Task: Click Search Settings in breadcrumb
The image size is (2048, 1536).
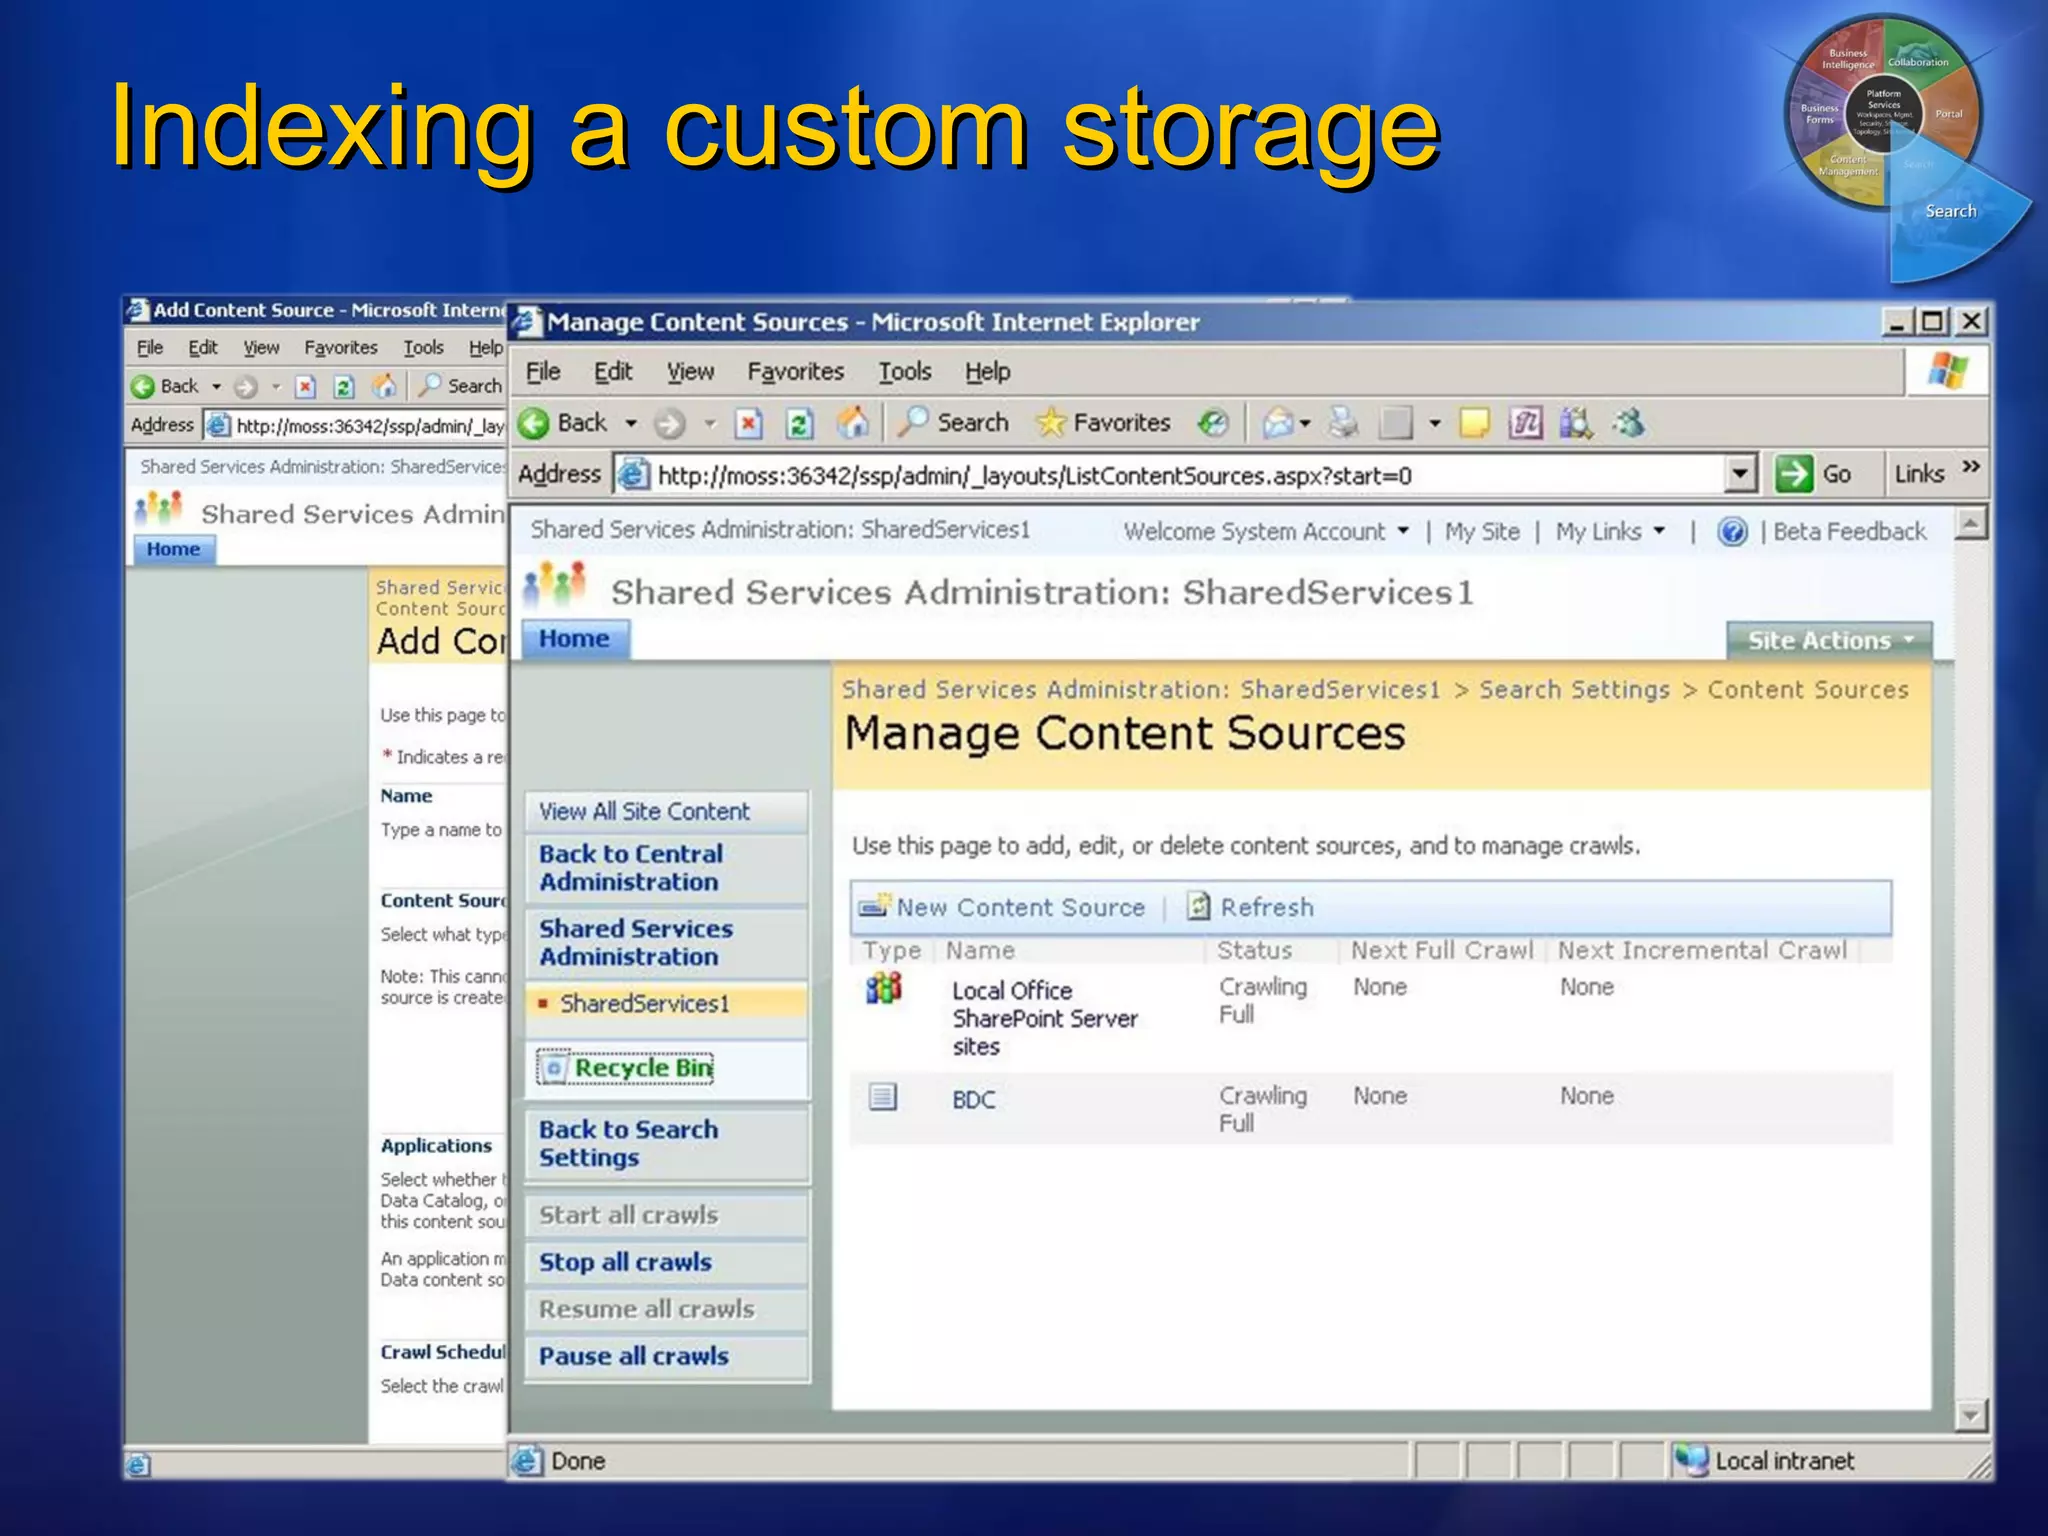Action: (x=1574, y=689)
